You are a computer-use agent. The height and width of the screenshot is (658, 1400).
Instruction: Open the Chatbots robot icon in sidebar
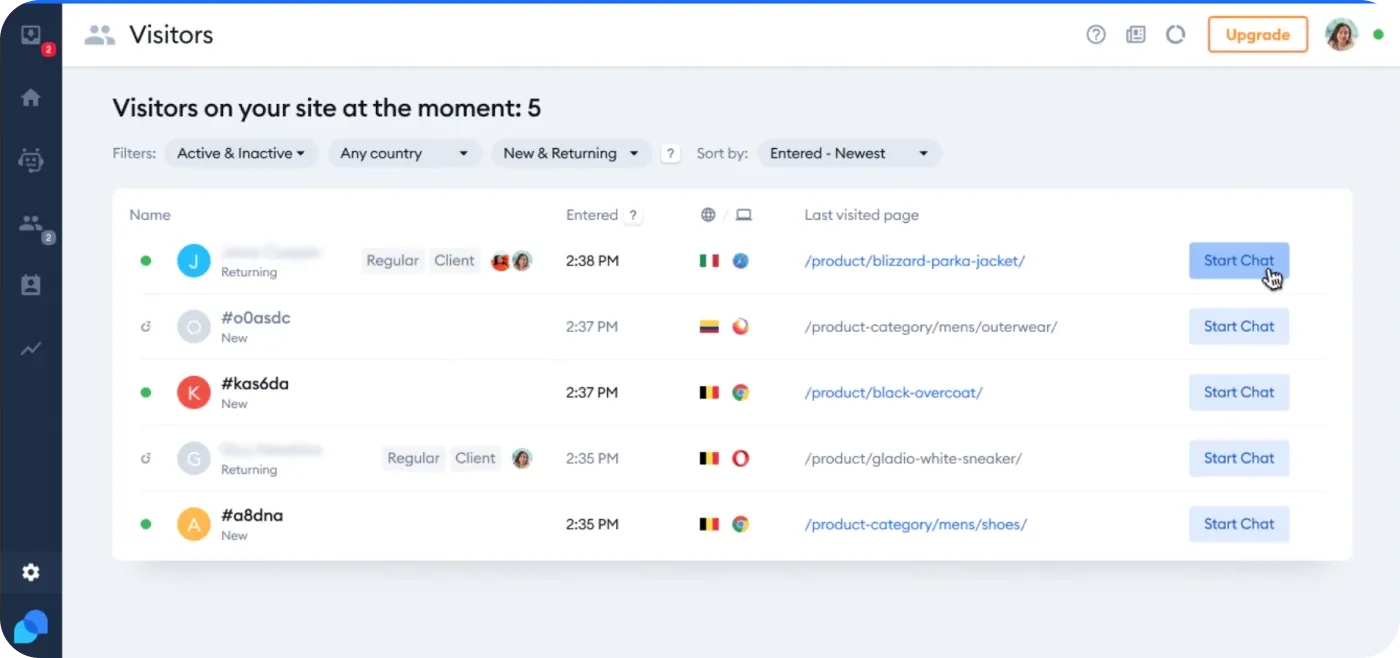point(30,160)
